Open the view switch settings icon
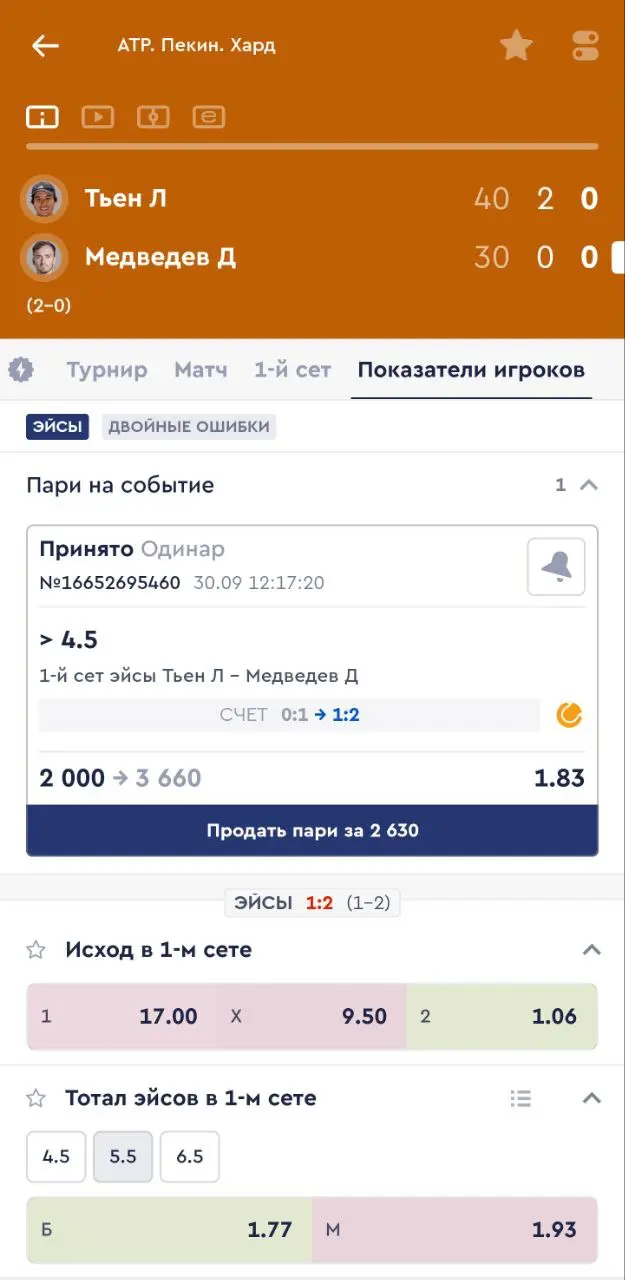The image size is (625, 1280). (585, 46)
